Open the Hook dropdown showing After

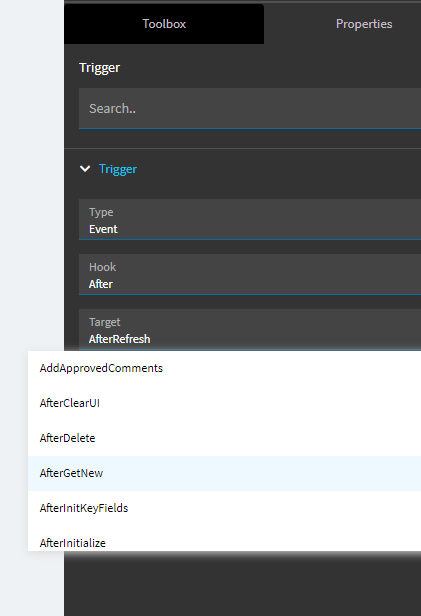[x=250, y=274]
